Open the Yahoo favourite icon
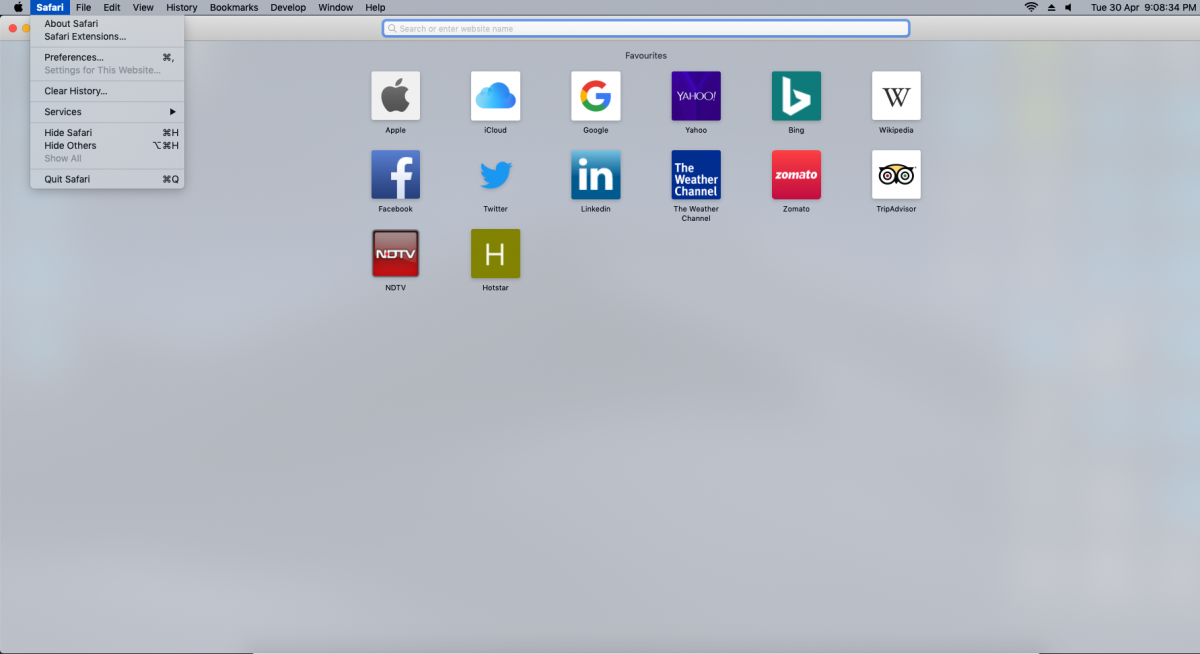This screenshot has width=1200, height=654. [x=696, y=96]
